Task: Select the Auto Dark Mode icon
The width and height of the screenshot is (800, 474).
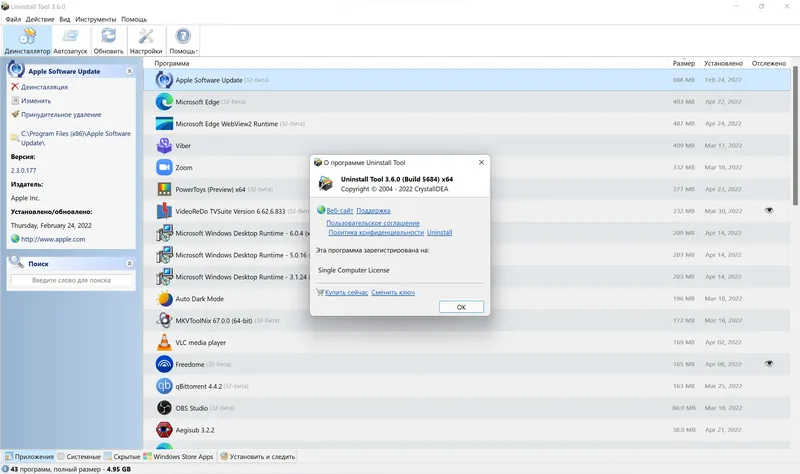Action: [164, 298]
